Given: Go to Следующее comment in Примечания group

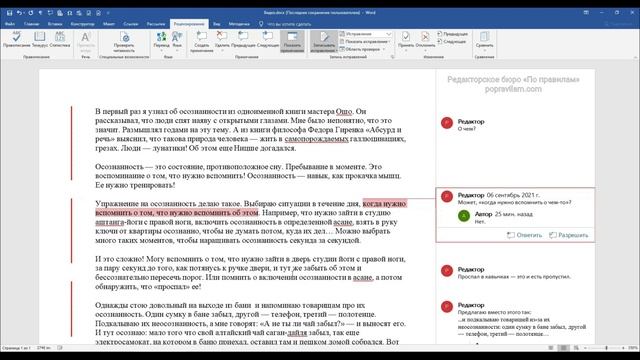Looking at the screenshot, I should coord(268,40).
